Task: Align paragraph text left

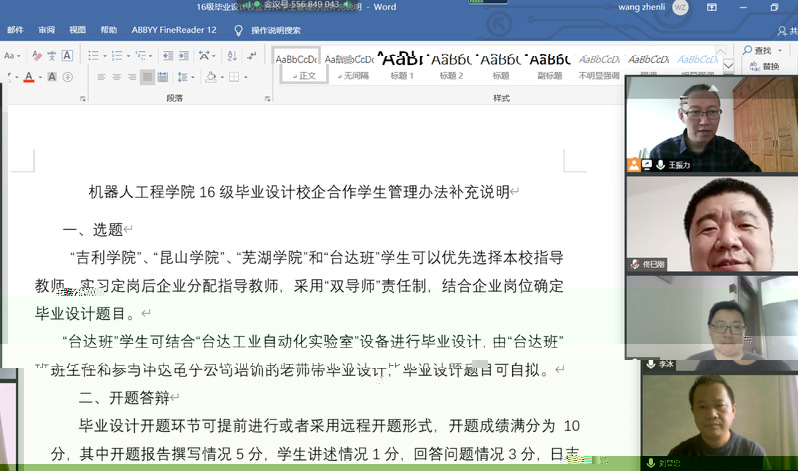Action: click(x=101, y=77)
